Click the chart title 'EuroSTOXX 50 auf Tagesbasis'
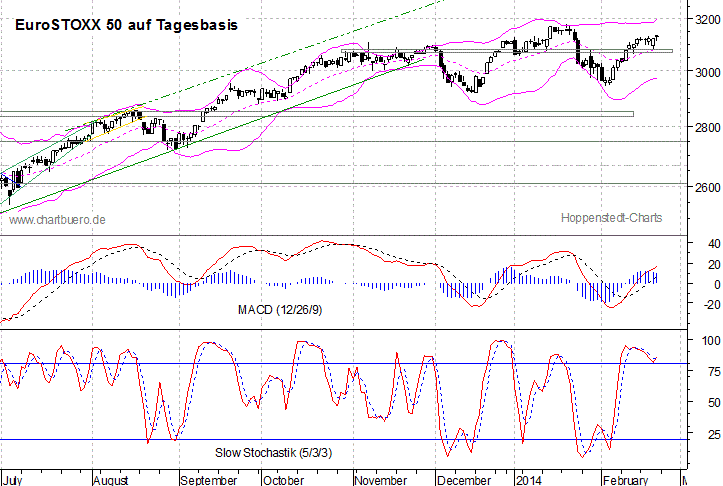This screenshot has width=723, height=486. click(x=126, y=24)
